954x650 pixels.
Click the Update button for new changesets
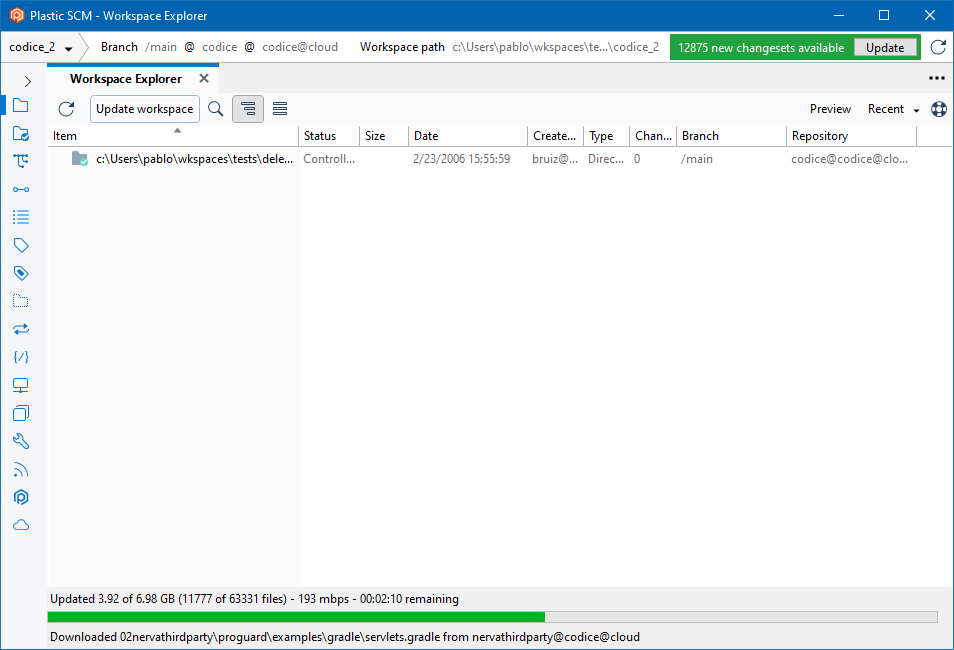click(x=886, y=46)
